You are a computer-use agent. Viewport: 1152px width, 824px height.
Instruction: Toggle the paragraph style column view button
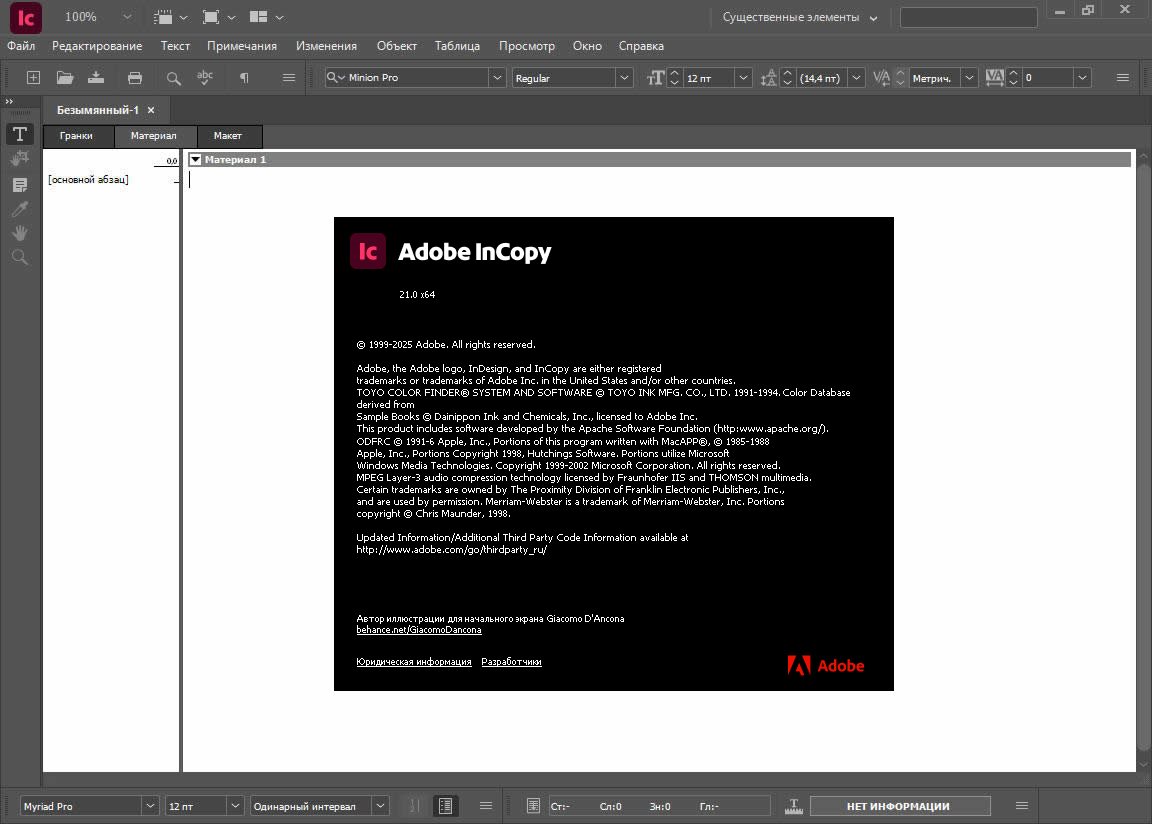coord(446,806)
